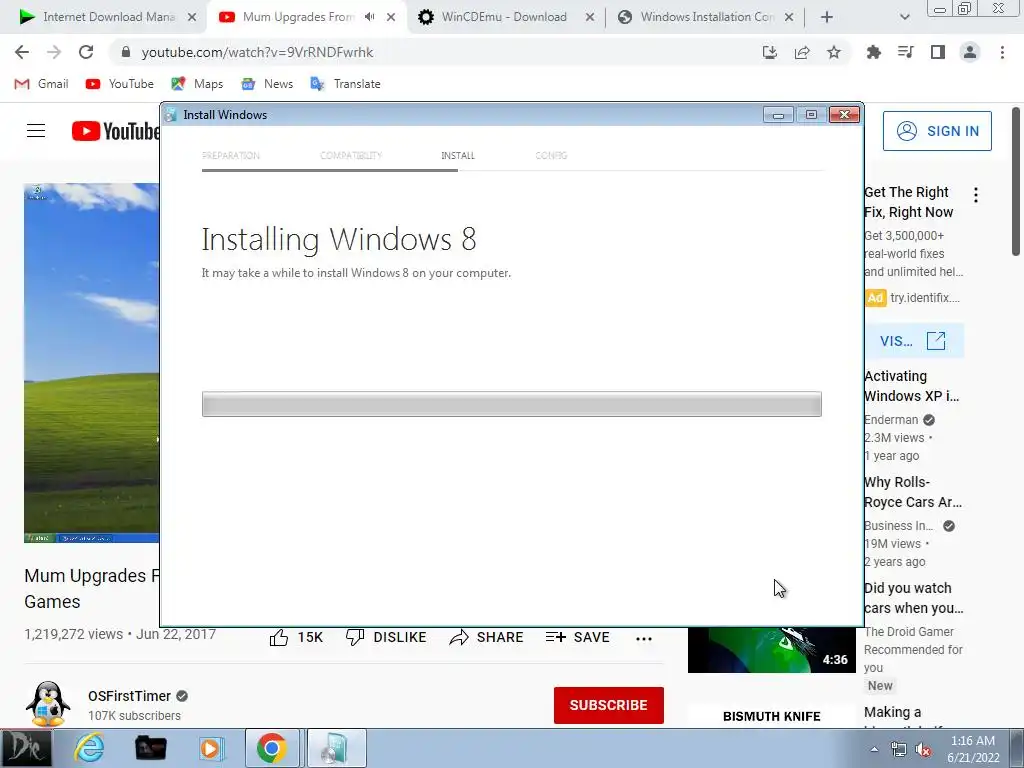
Task: Open Did you watch cars video link
Action: 914,598
